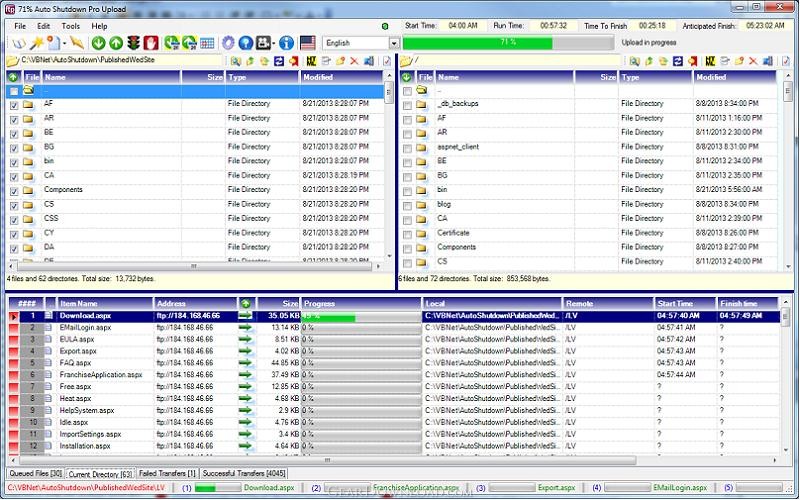The width and height of the screenshot is (800, 500).
Task: Sort local list by Modified column header
Action: coord(341,77)
